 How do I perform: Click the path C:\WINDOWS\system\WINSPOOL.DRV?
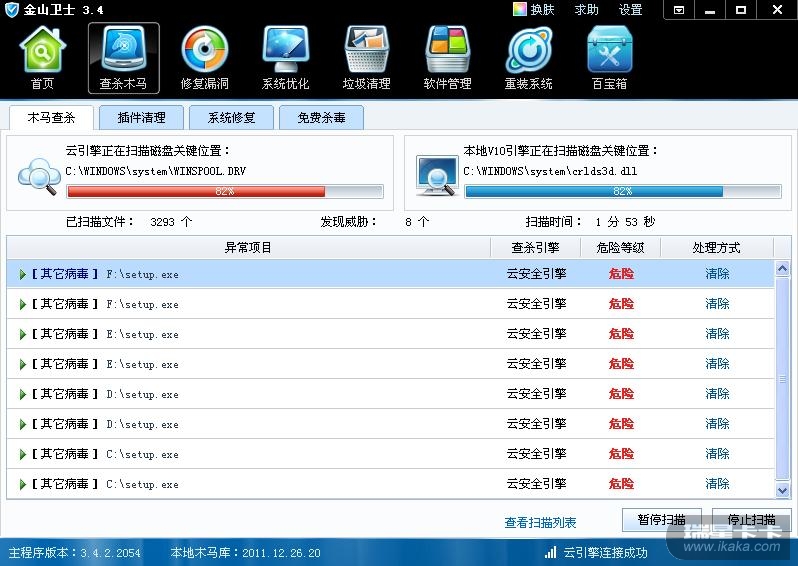[x=155, y=172]
